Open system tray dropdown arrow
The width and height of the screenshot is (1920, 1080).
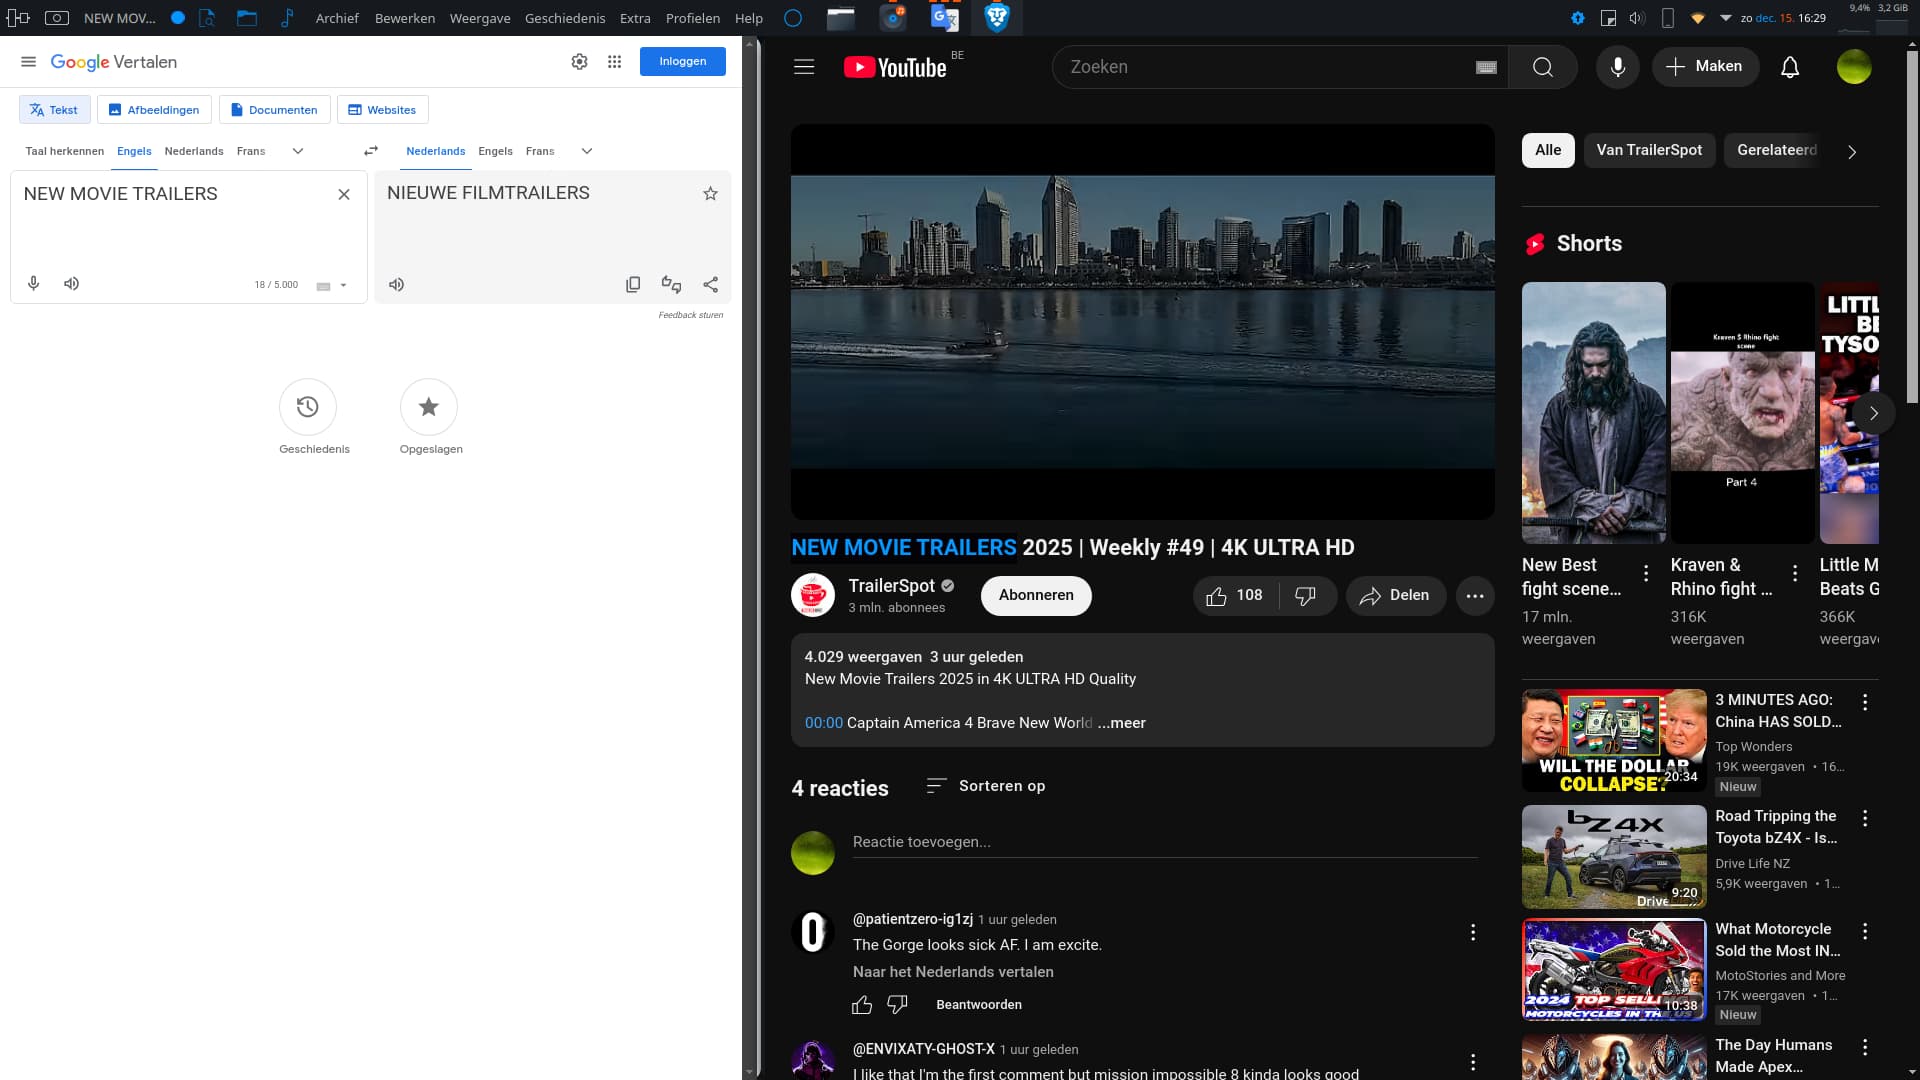(1726, 18)
